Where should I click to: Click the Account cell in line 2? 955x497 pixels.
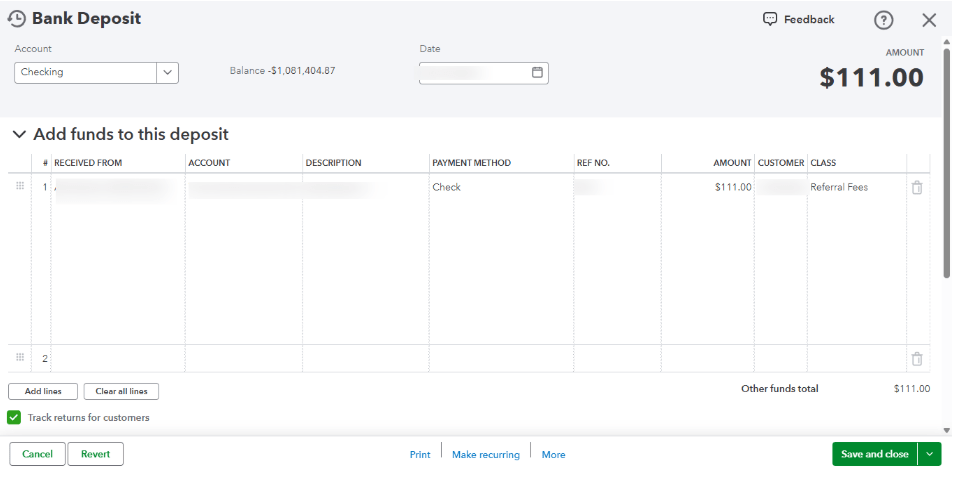click(244, 359)
